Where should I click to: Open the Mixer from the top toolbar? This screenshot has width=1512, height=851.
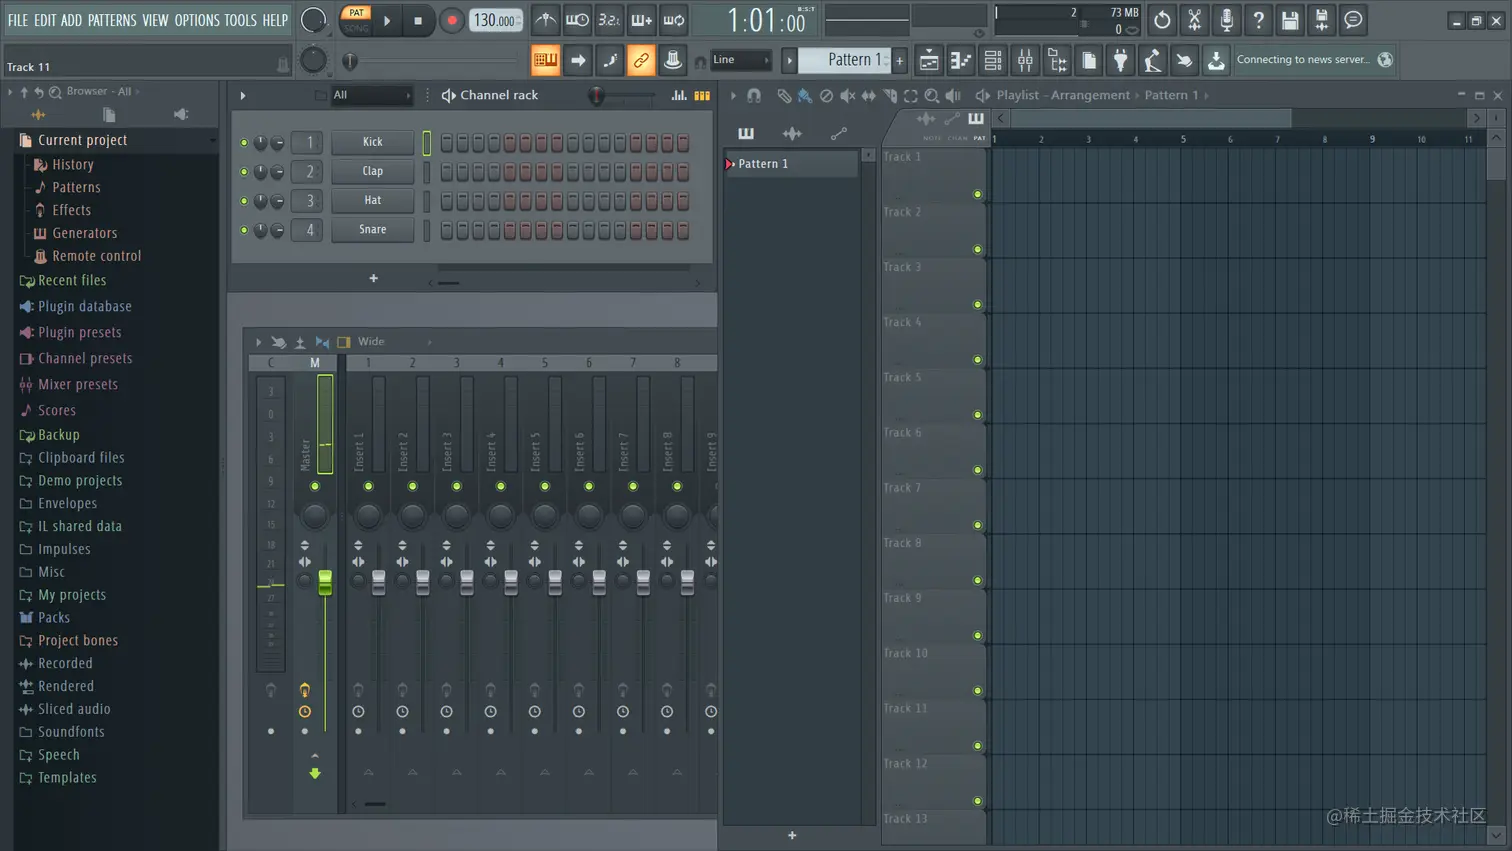click(1025, 60)
